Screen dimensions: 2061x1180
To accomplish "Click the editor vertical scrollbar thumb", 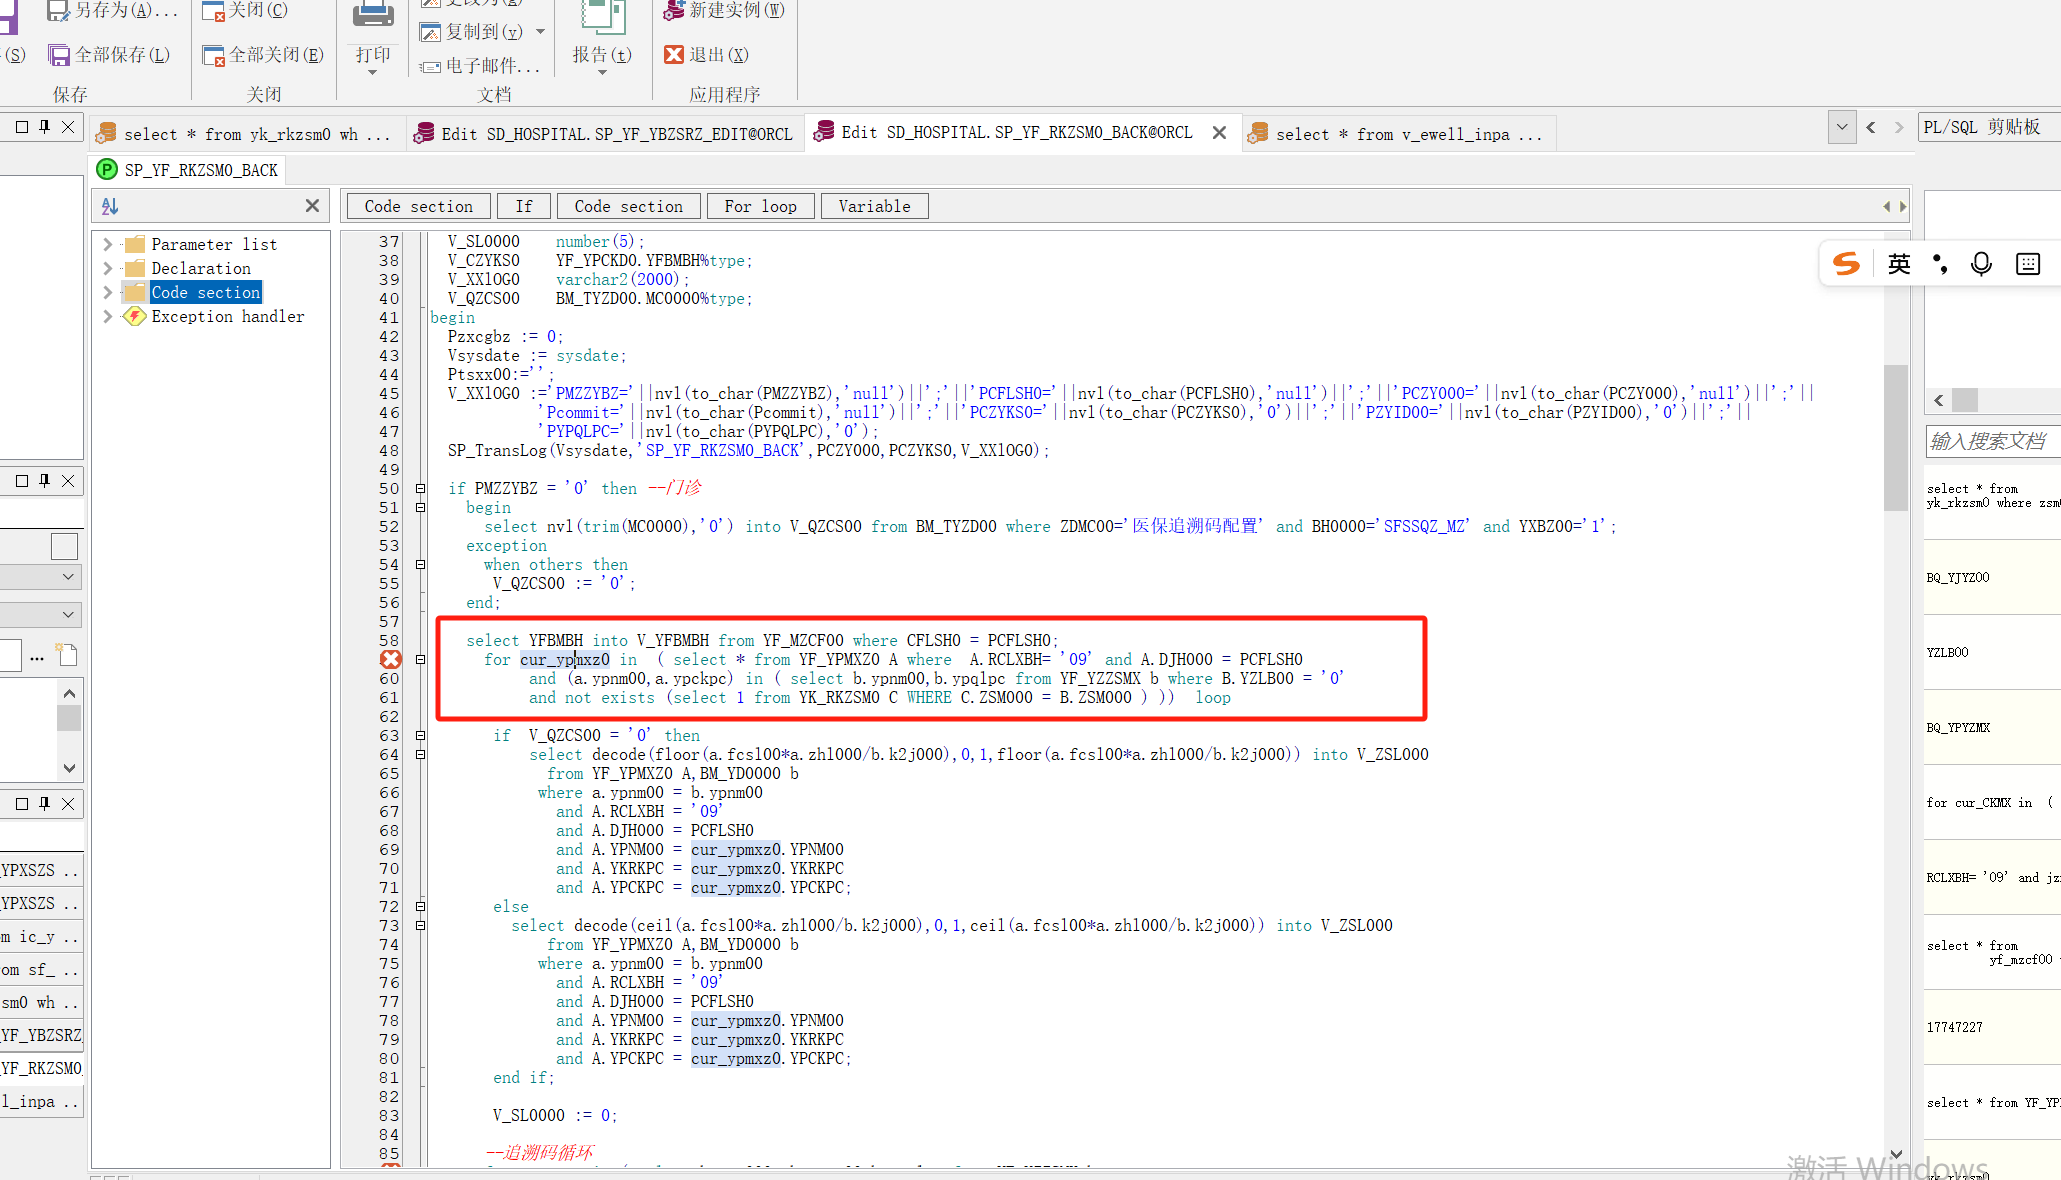I will [1894, 438].
